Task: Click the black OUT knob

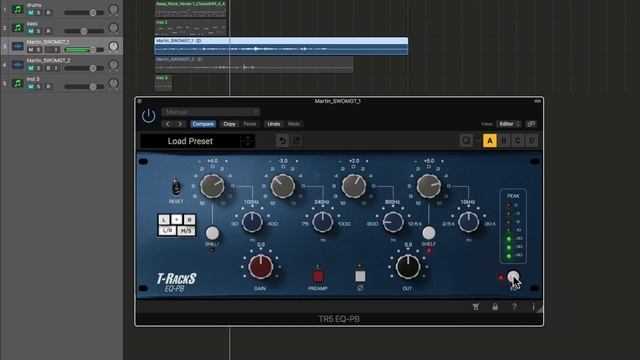Action: tap(408, 267)
